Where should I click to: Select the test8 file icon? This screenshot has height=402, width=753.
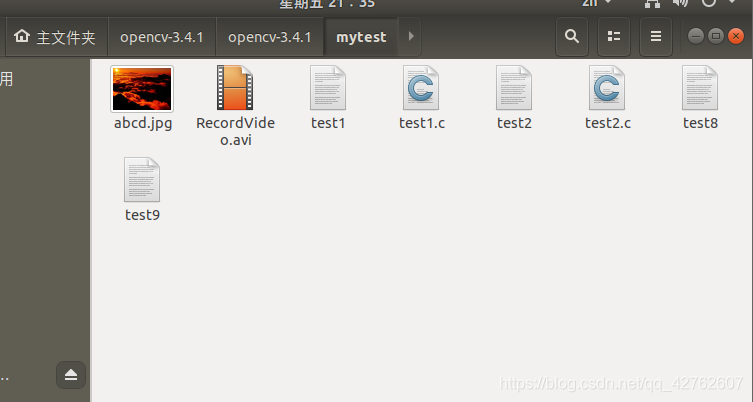coord(700,87)
